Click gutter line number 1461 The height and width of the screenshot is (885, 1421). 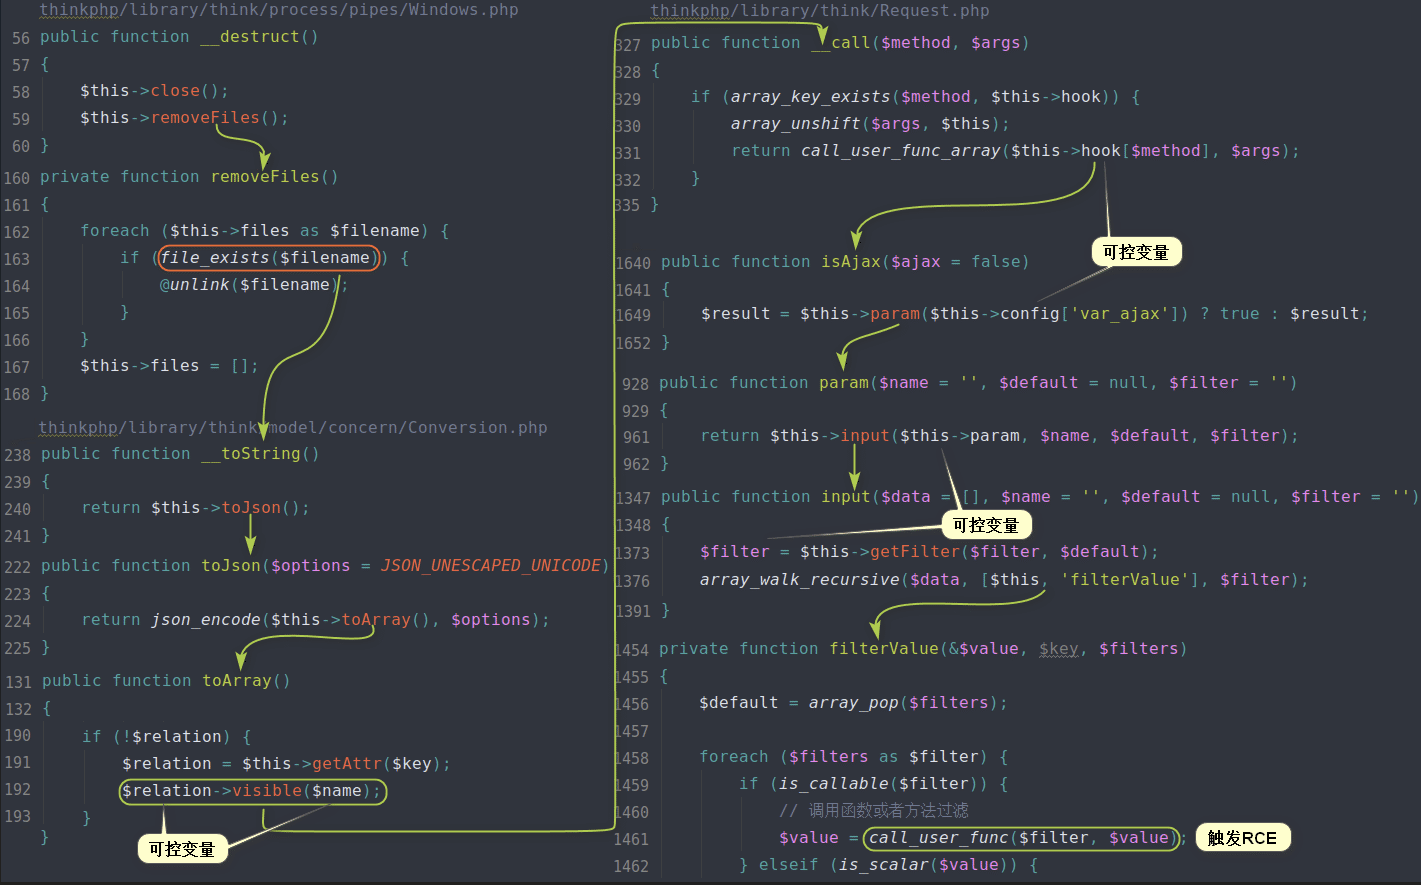(x=631, y=839)
